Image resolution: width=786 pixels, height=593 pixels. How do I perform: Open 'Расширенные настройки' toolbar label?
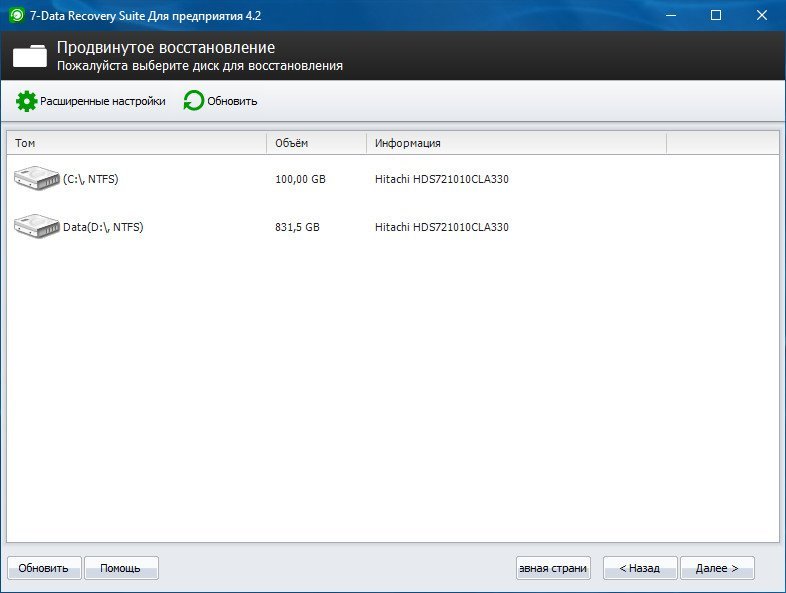(x=103, y=101)
